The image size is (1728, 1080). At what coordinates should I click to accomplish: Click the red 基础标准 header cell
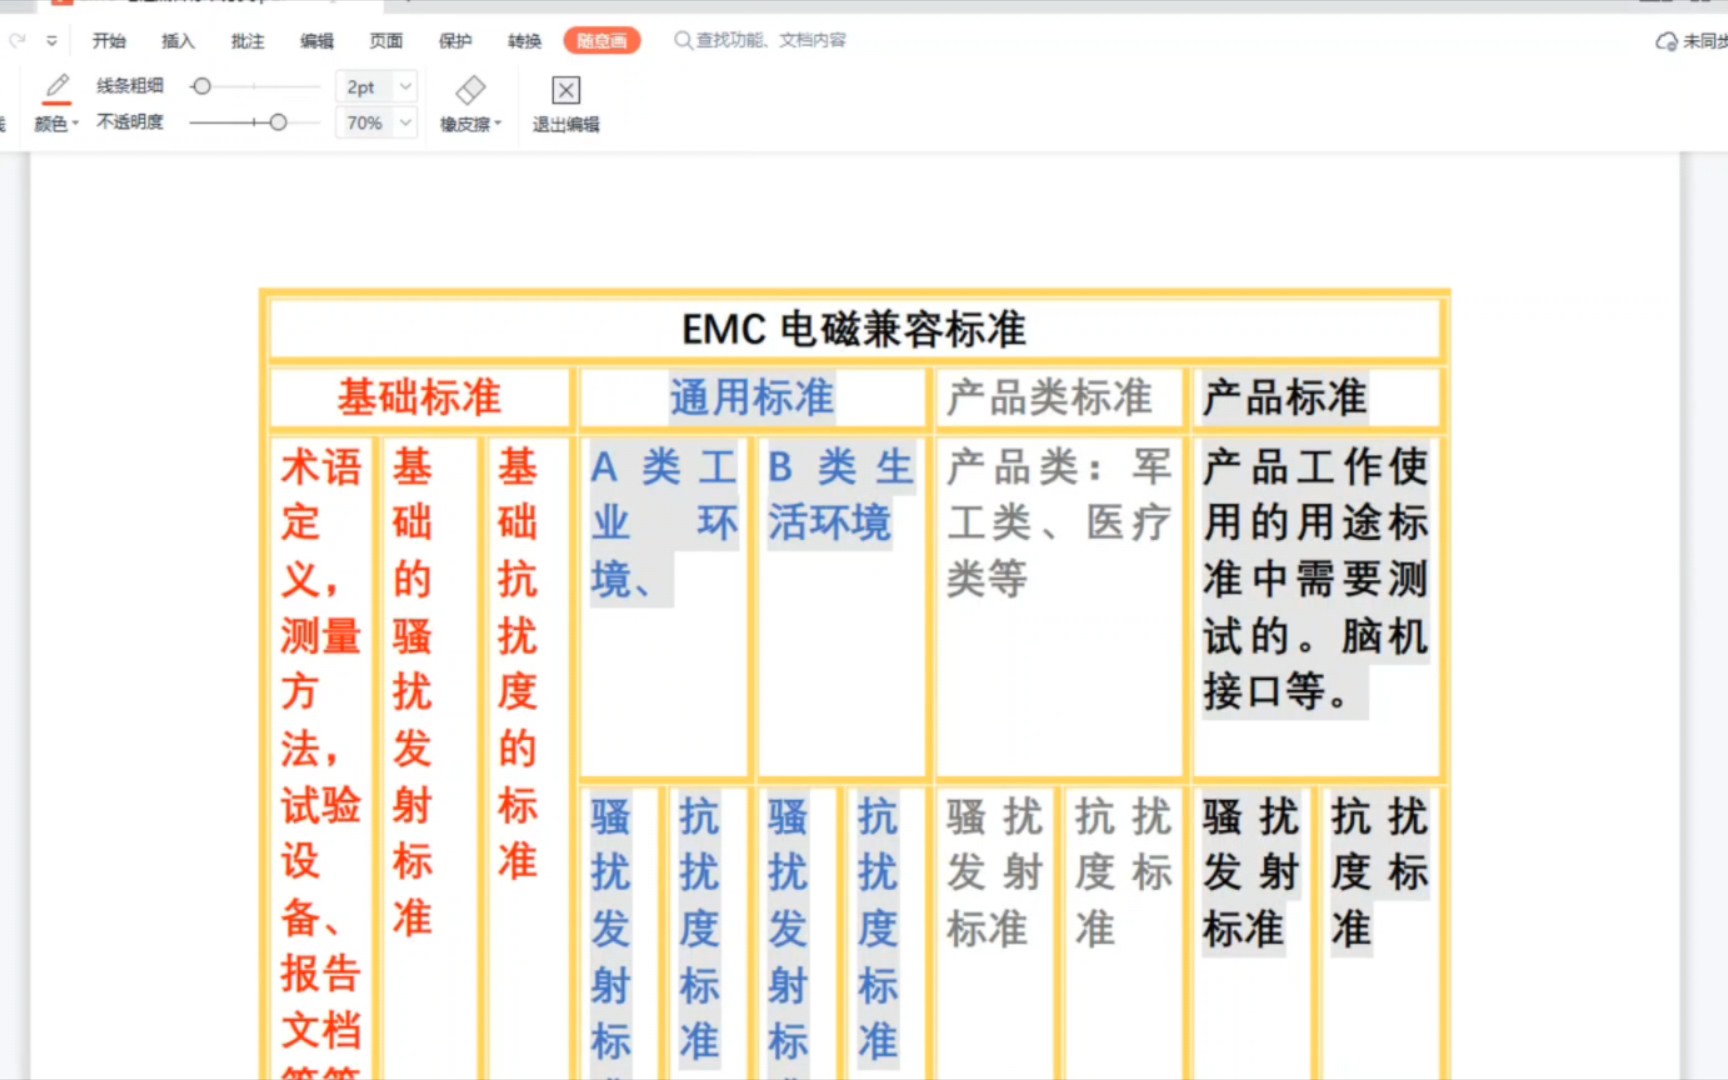coord(419,397)
